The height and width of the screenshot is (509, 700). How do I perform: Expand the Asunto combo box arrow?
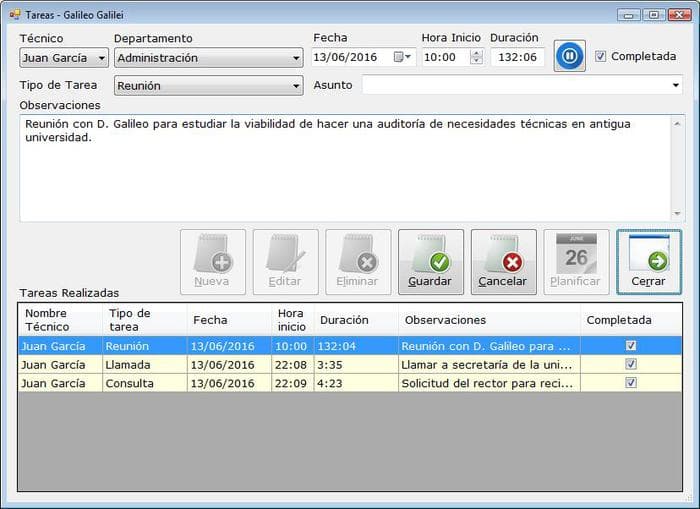click(676, 85)
